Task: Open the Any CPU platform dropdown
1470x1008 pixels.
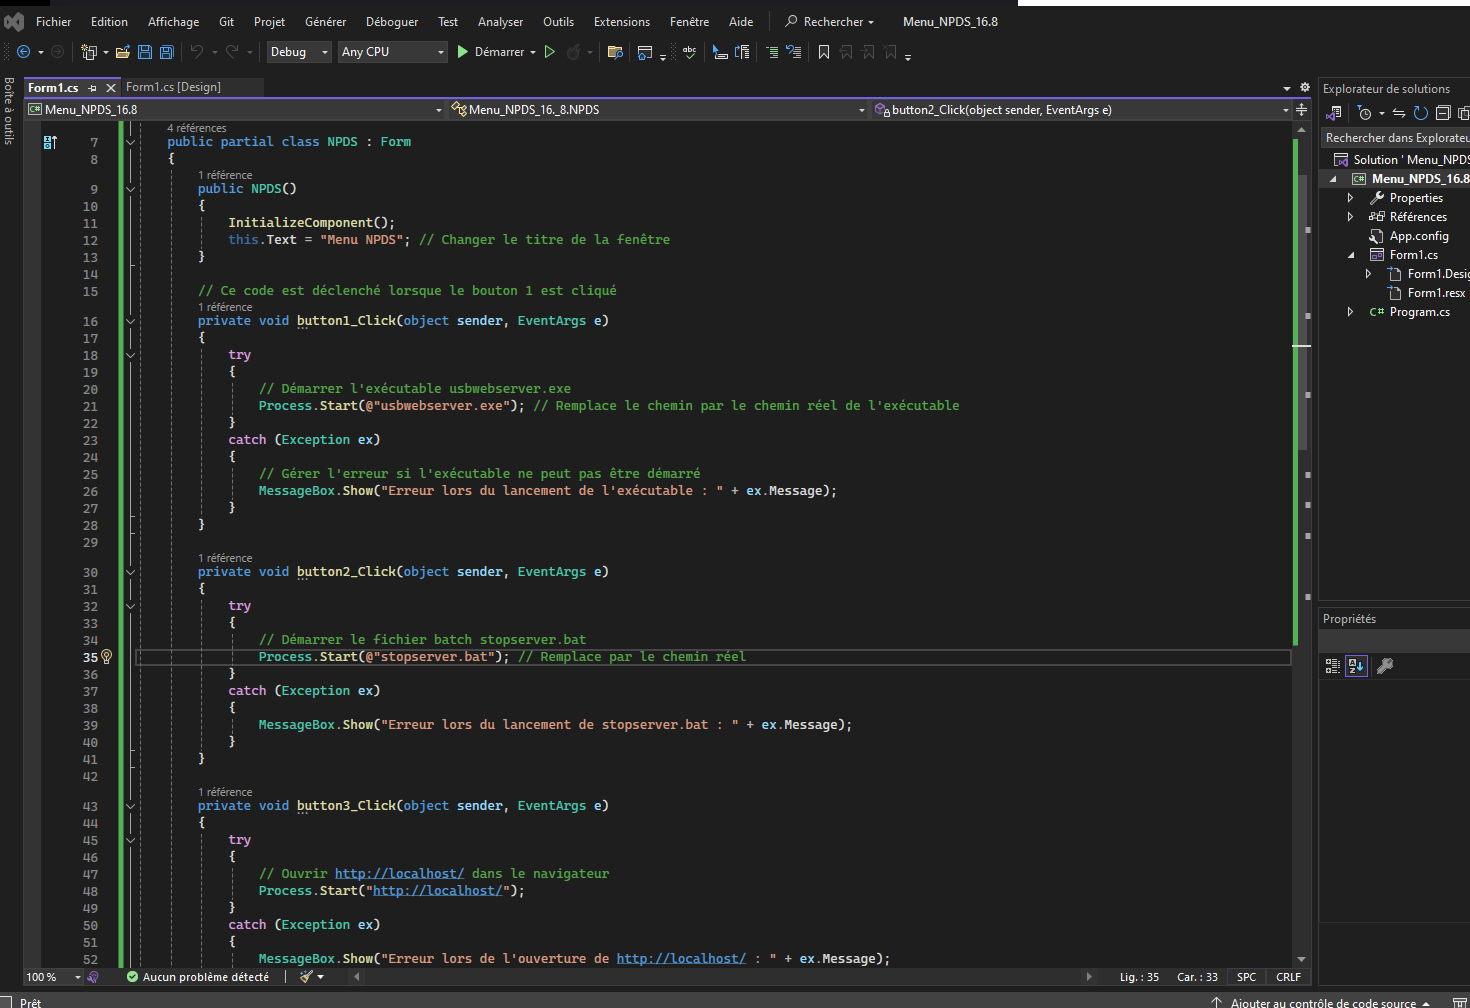Action: (x=392, y=52)
